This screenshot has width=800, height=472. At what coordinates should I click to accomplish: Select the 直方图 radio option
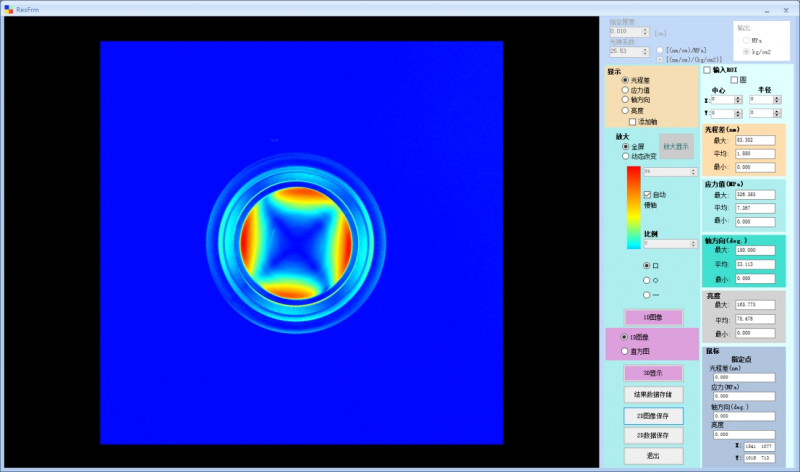click(x=625, y=351)
